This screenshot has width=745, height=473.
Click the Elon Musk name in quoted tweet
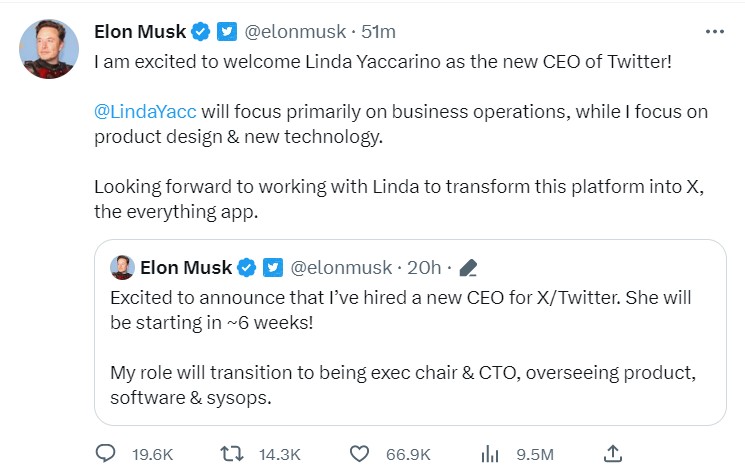pyautogui.click(x=186, y=267)
